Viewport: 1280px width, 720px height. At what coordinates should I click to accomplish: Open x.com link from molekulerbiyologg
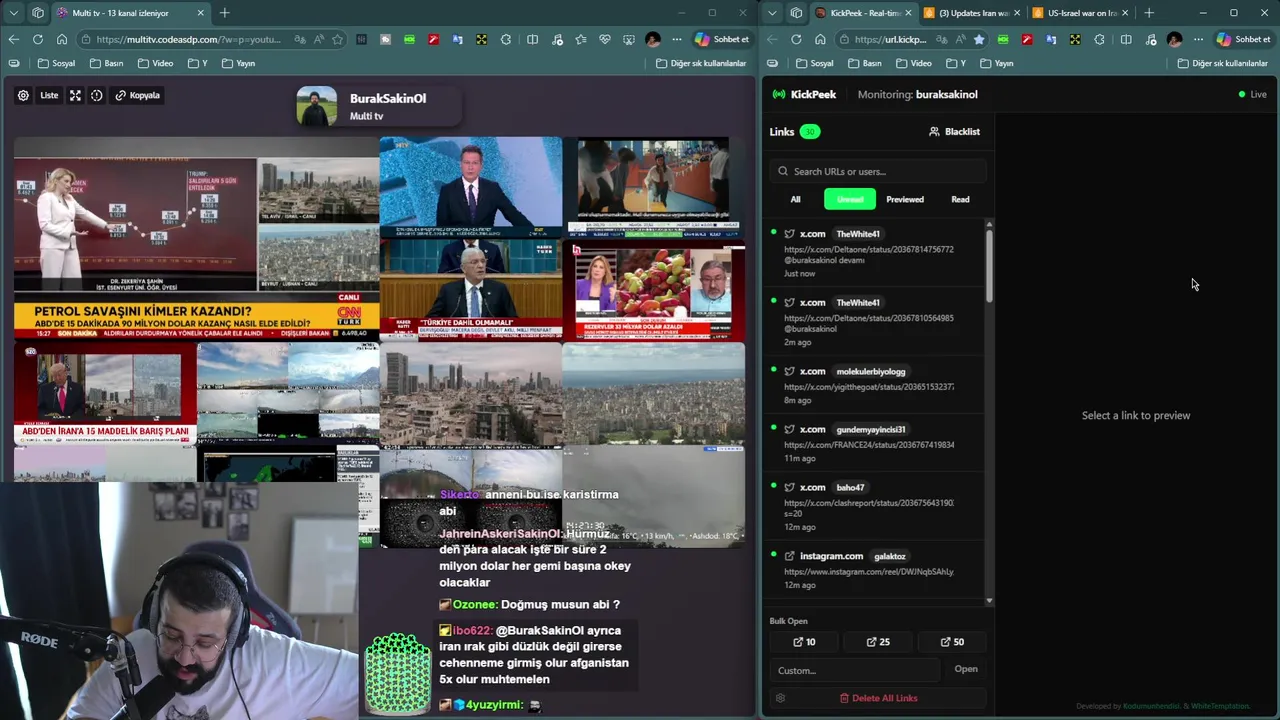coord(875,385)
